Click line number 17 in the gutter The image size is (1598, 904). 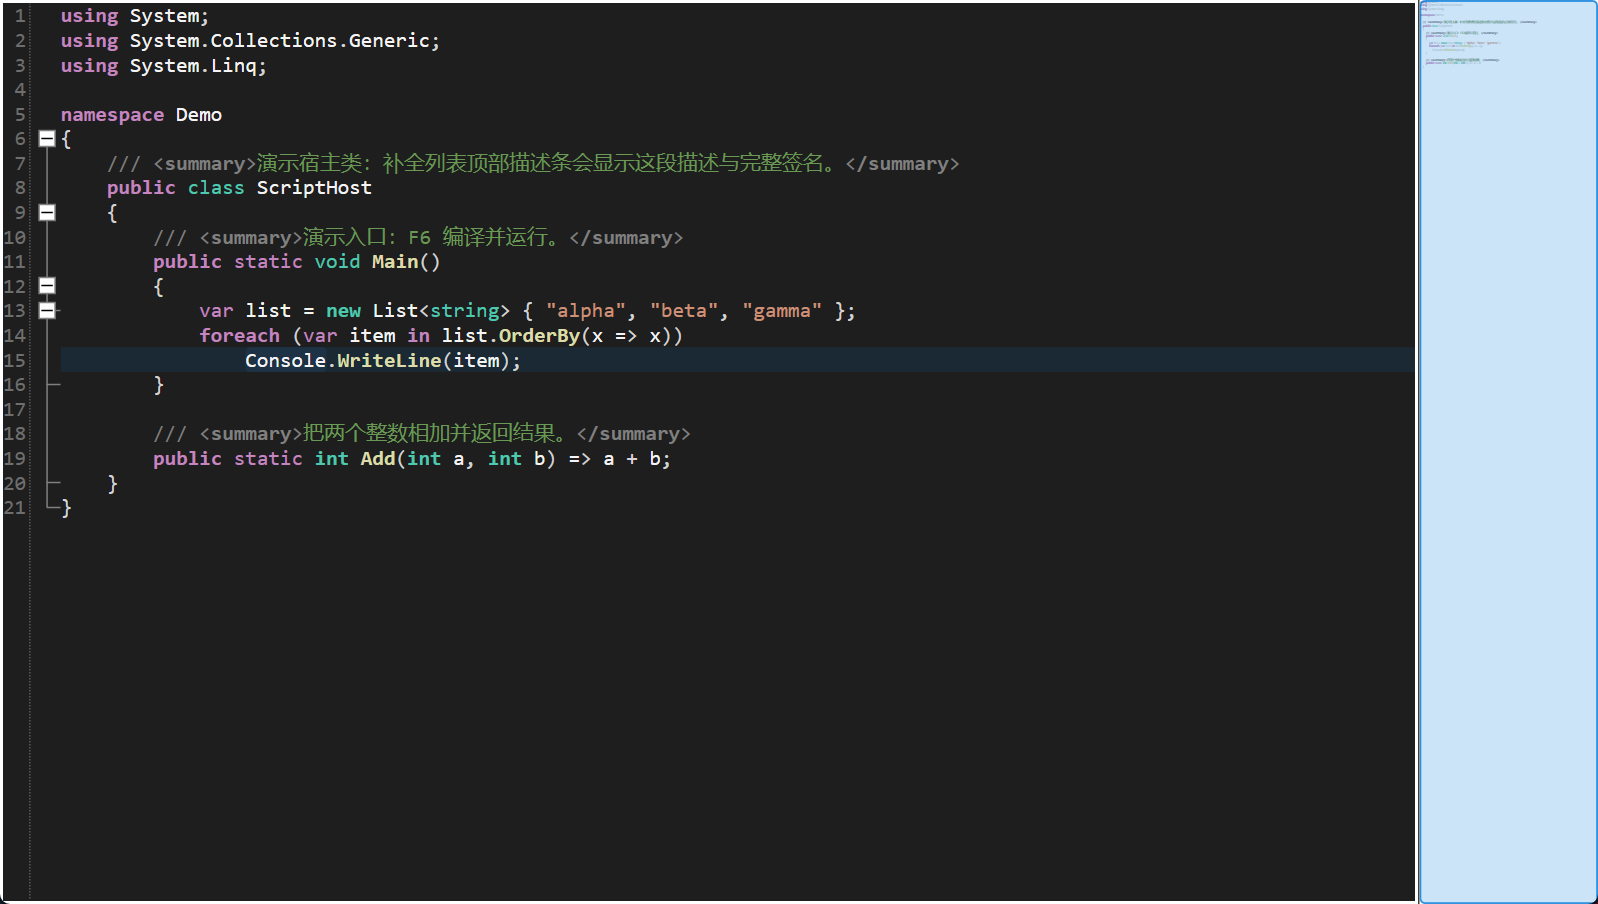click(x=15, y=410)
